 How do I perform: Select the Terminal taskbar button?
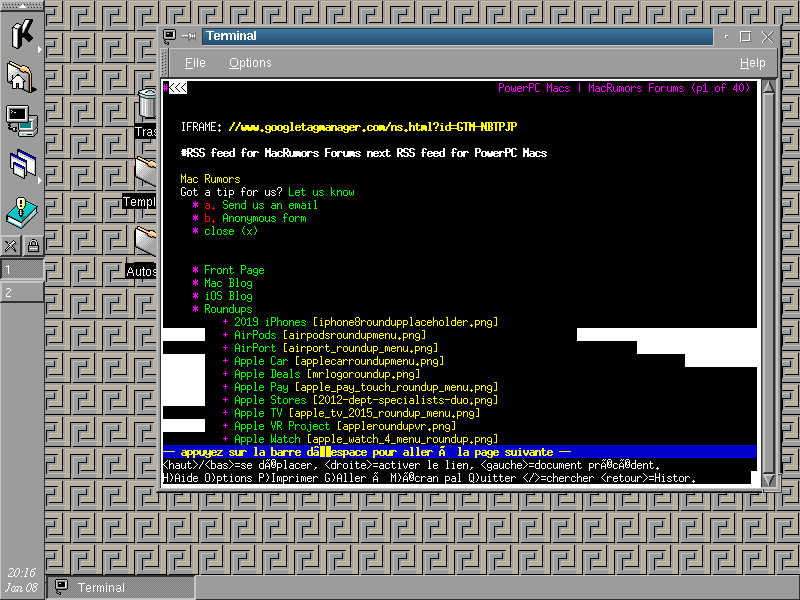point(120,588)
